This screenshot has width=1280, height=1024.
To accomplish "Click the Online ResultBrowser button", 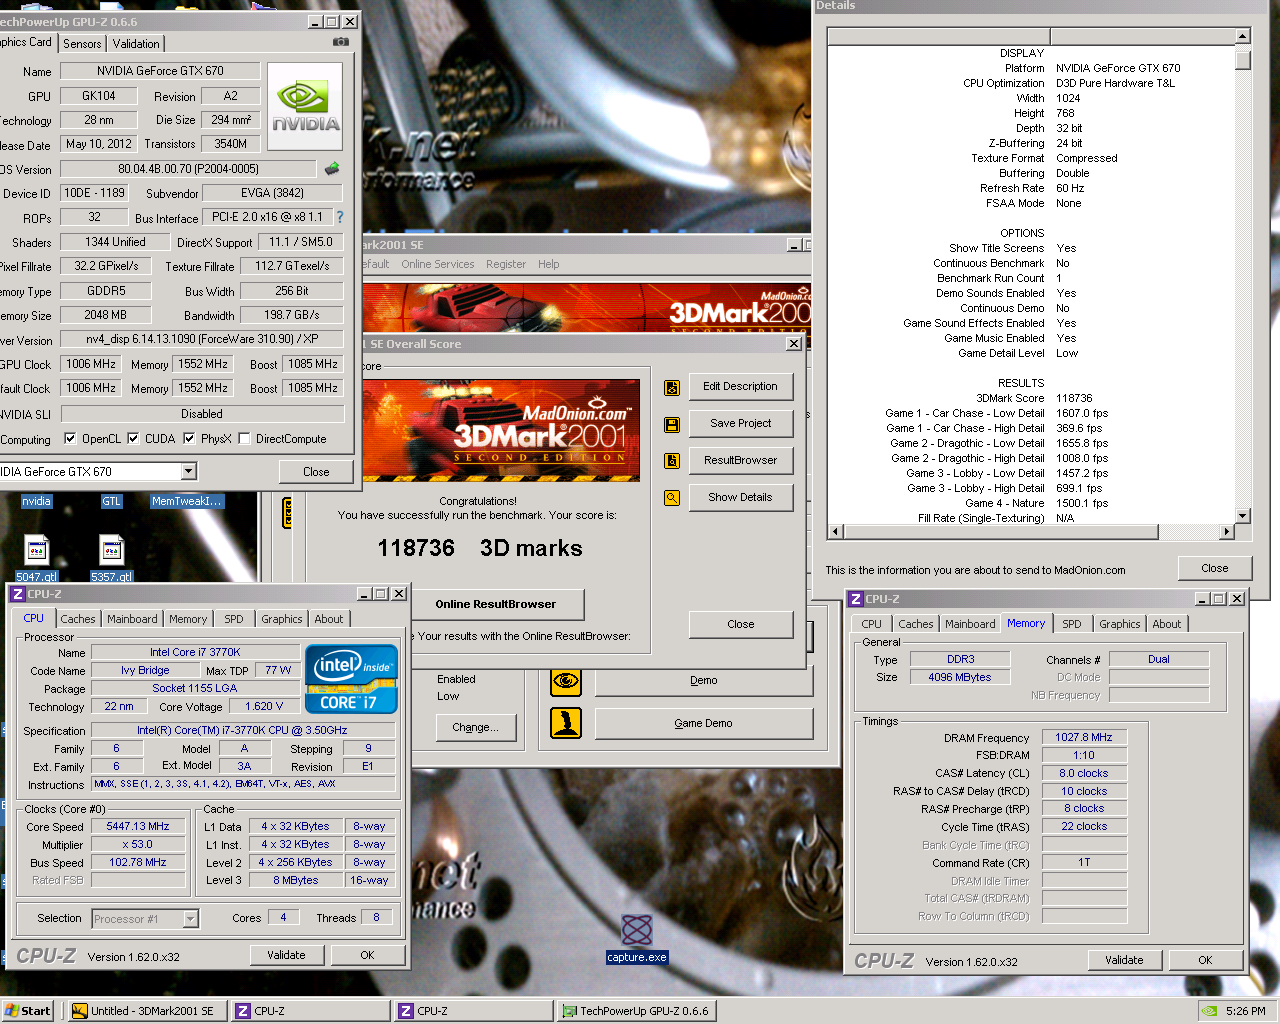I will [x=496, y=604].
